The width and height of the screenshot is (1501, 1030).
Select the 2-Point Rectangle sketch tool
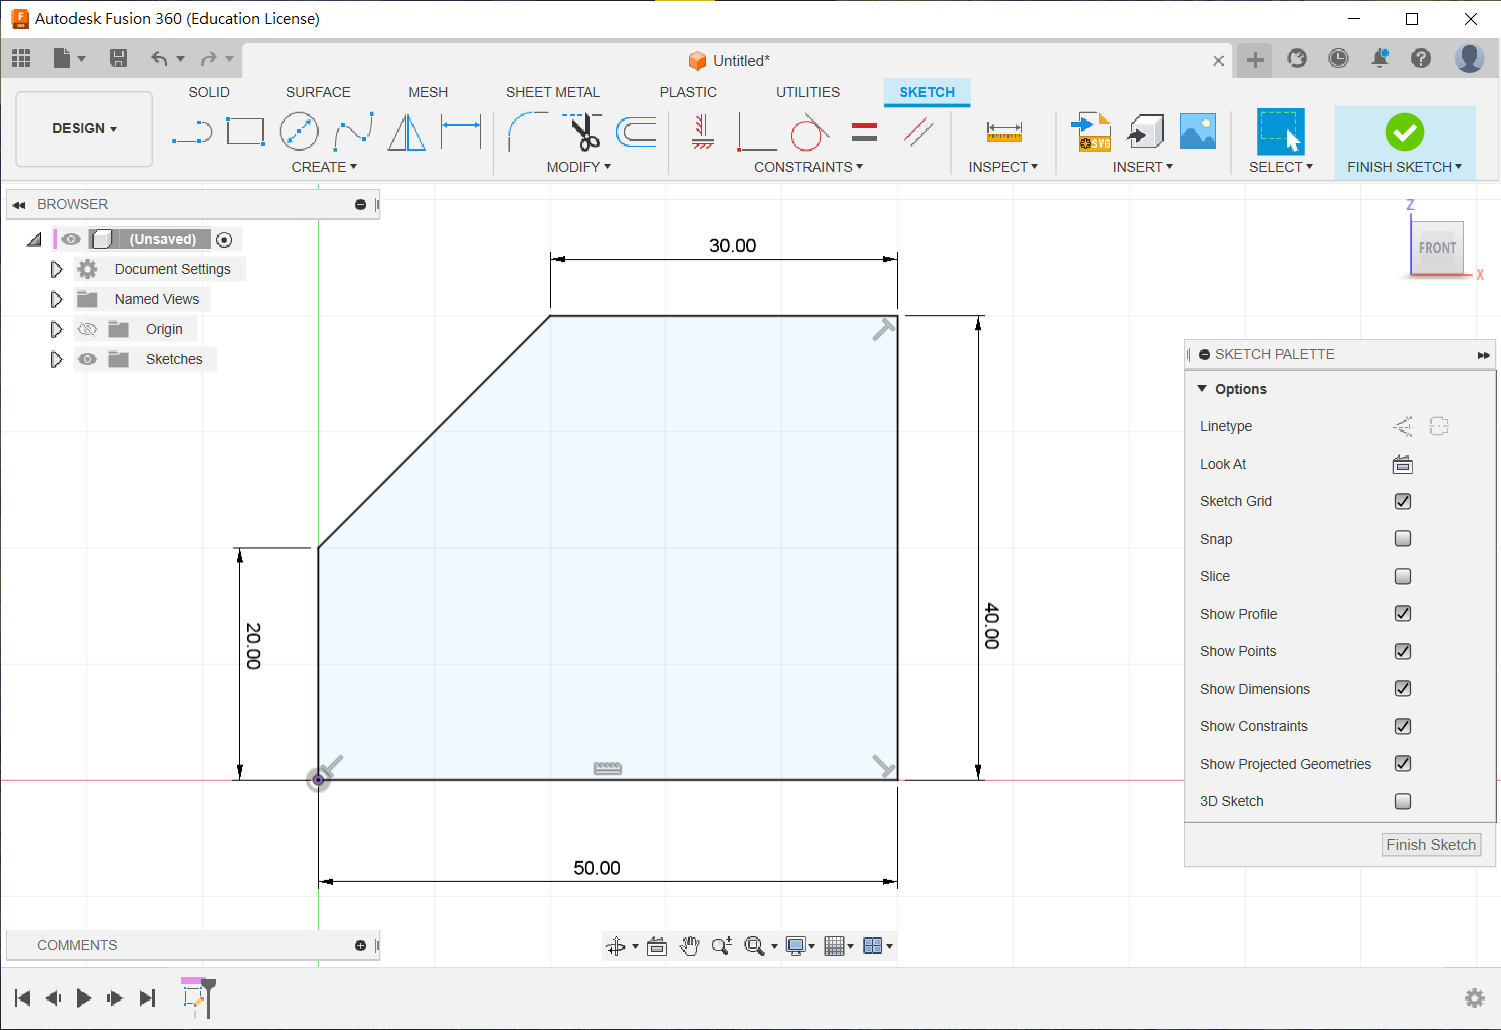(245, 132)
